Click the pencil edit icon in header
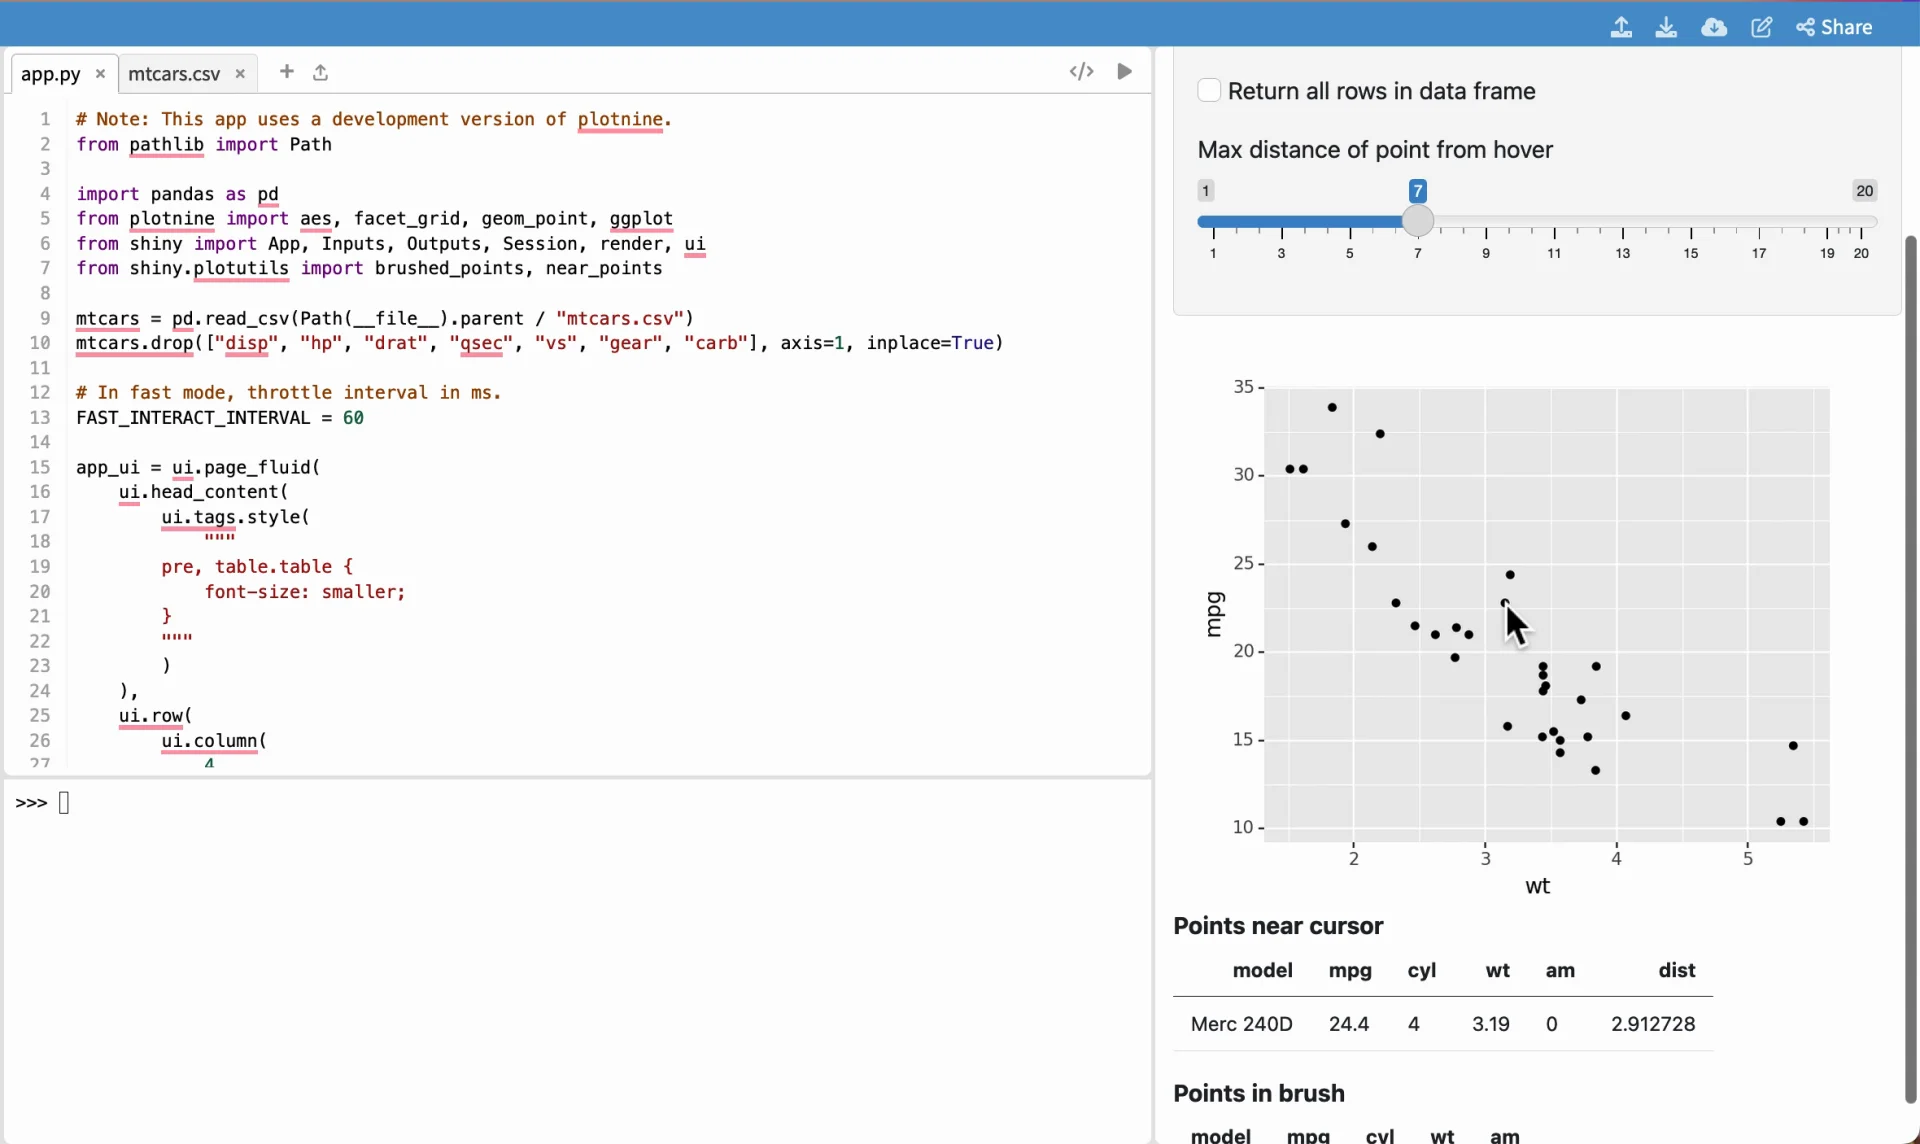This screenshot has width=1920, height=1144. point(1761,27)
